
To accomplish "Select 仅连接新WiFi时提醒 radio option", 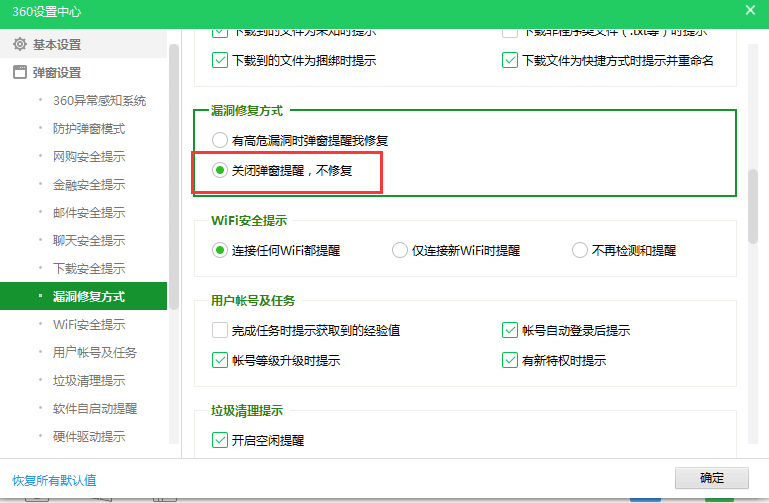I will [400, 251].
